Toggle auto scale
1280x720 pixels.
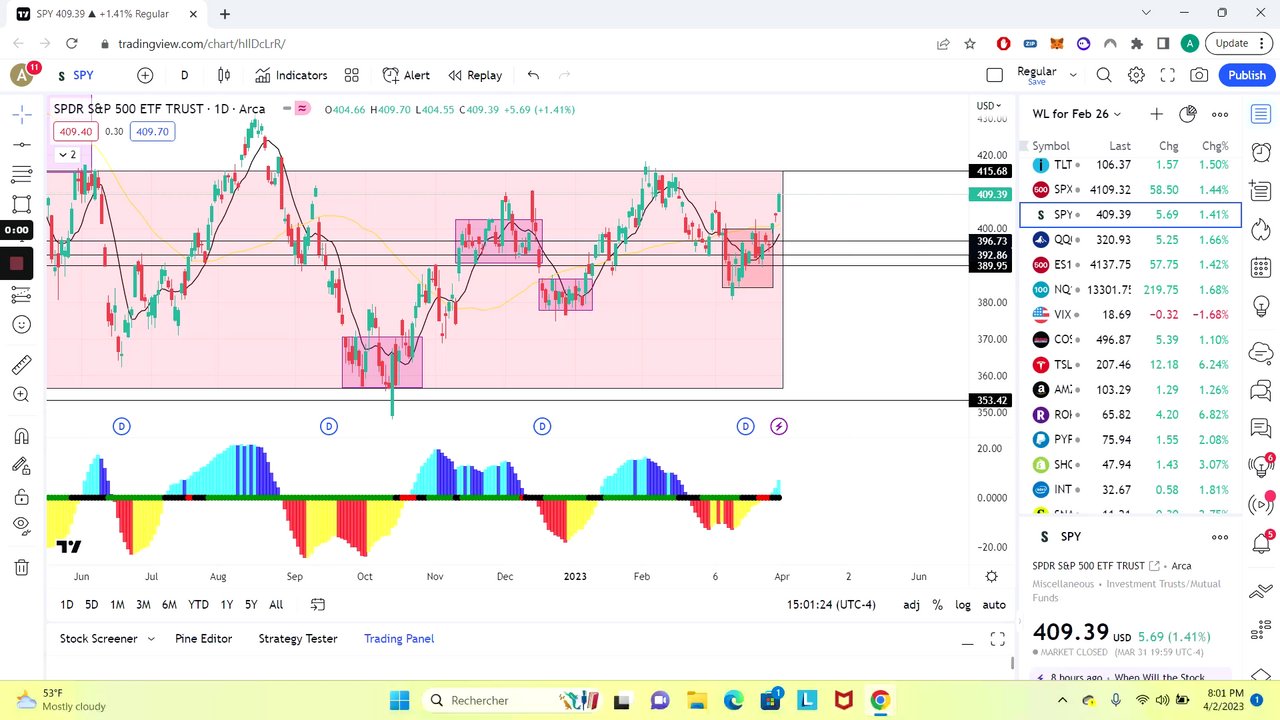(x=994, y=604)
